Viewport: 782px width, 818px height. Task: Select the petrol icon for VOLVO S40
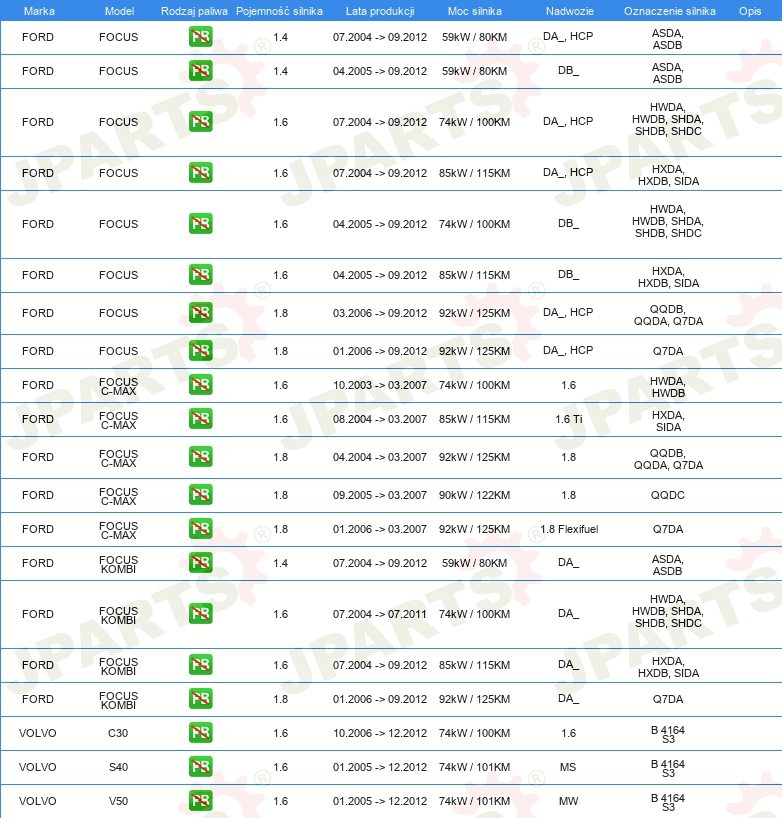[200, 766]
